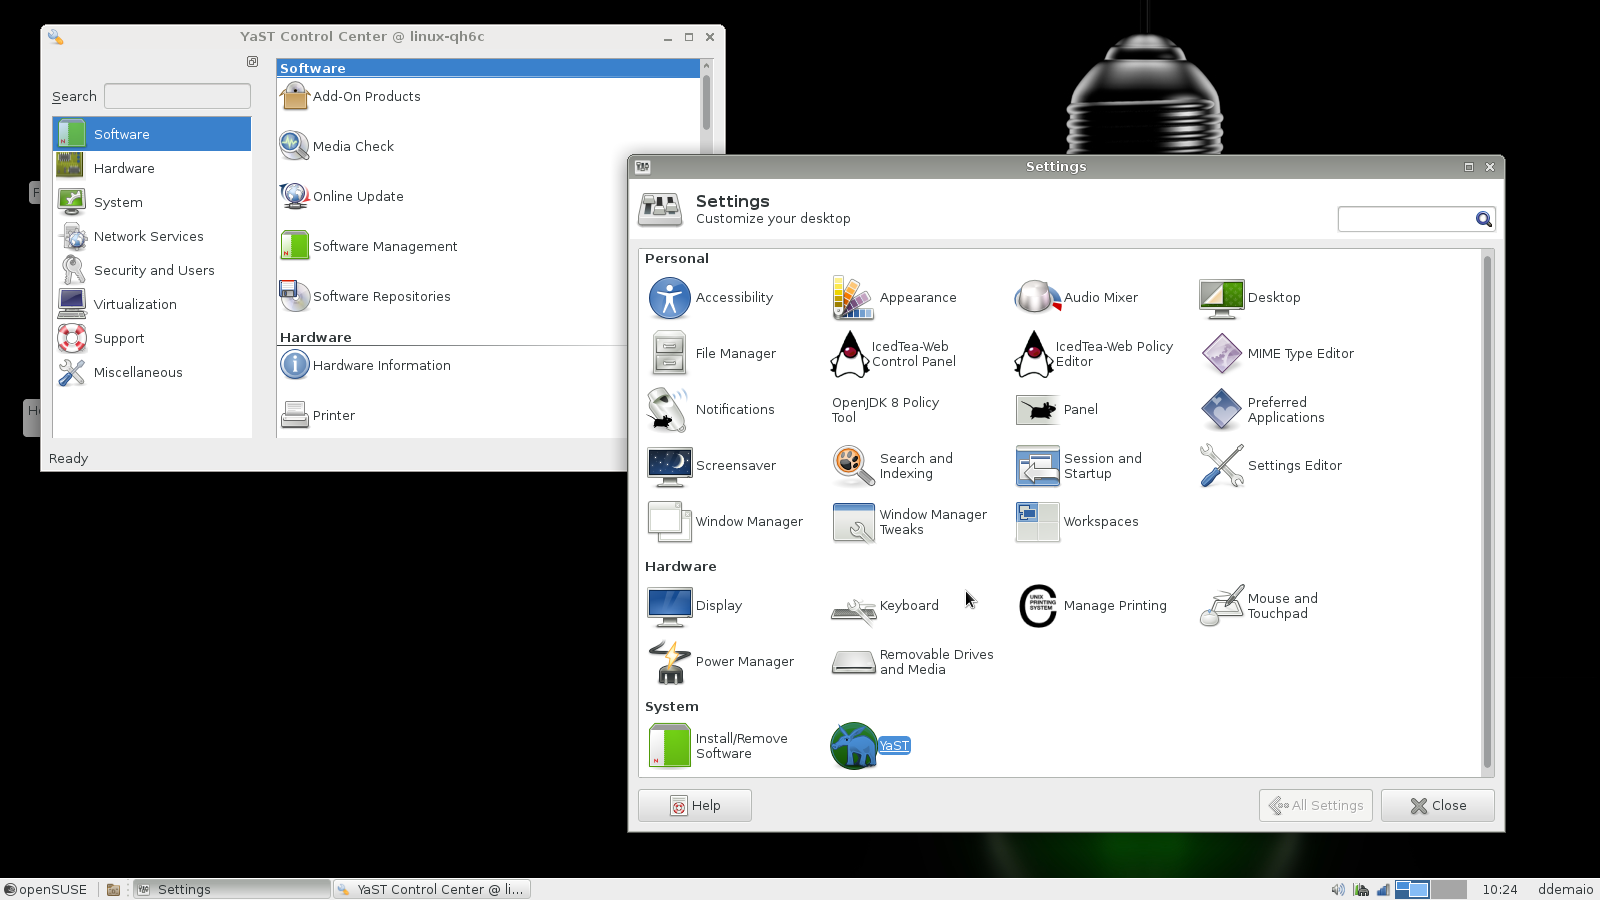Click the YaST Search input field

(x=177, y=96)
